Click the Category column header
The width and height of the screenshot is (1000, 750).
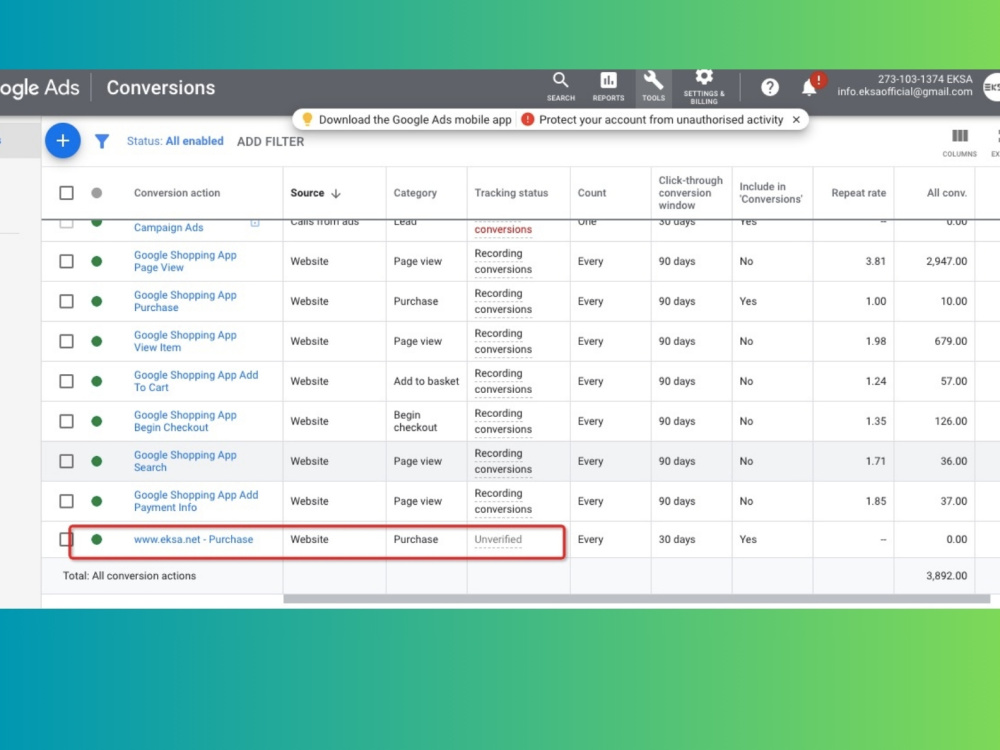[x=415, y=193]
